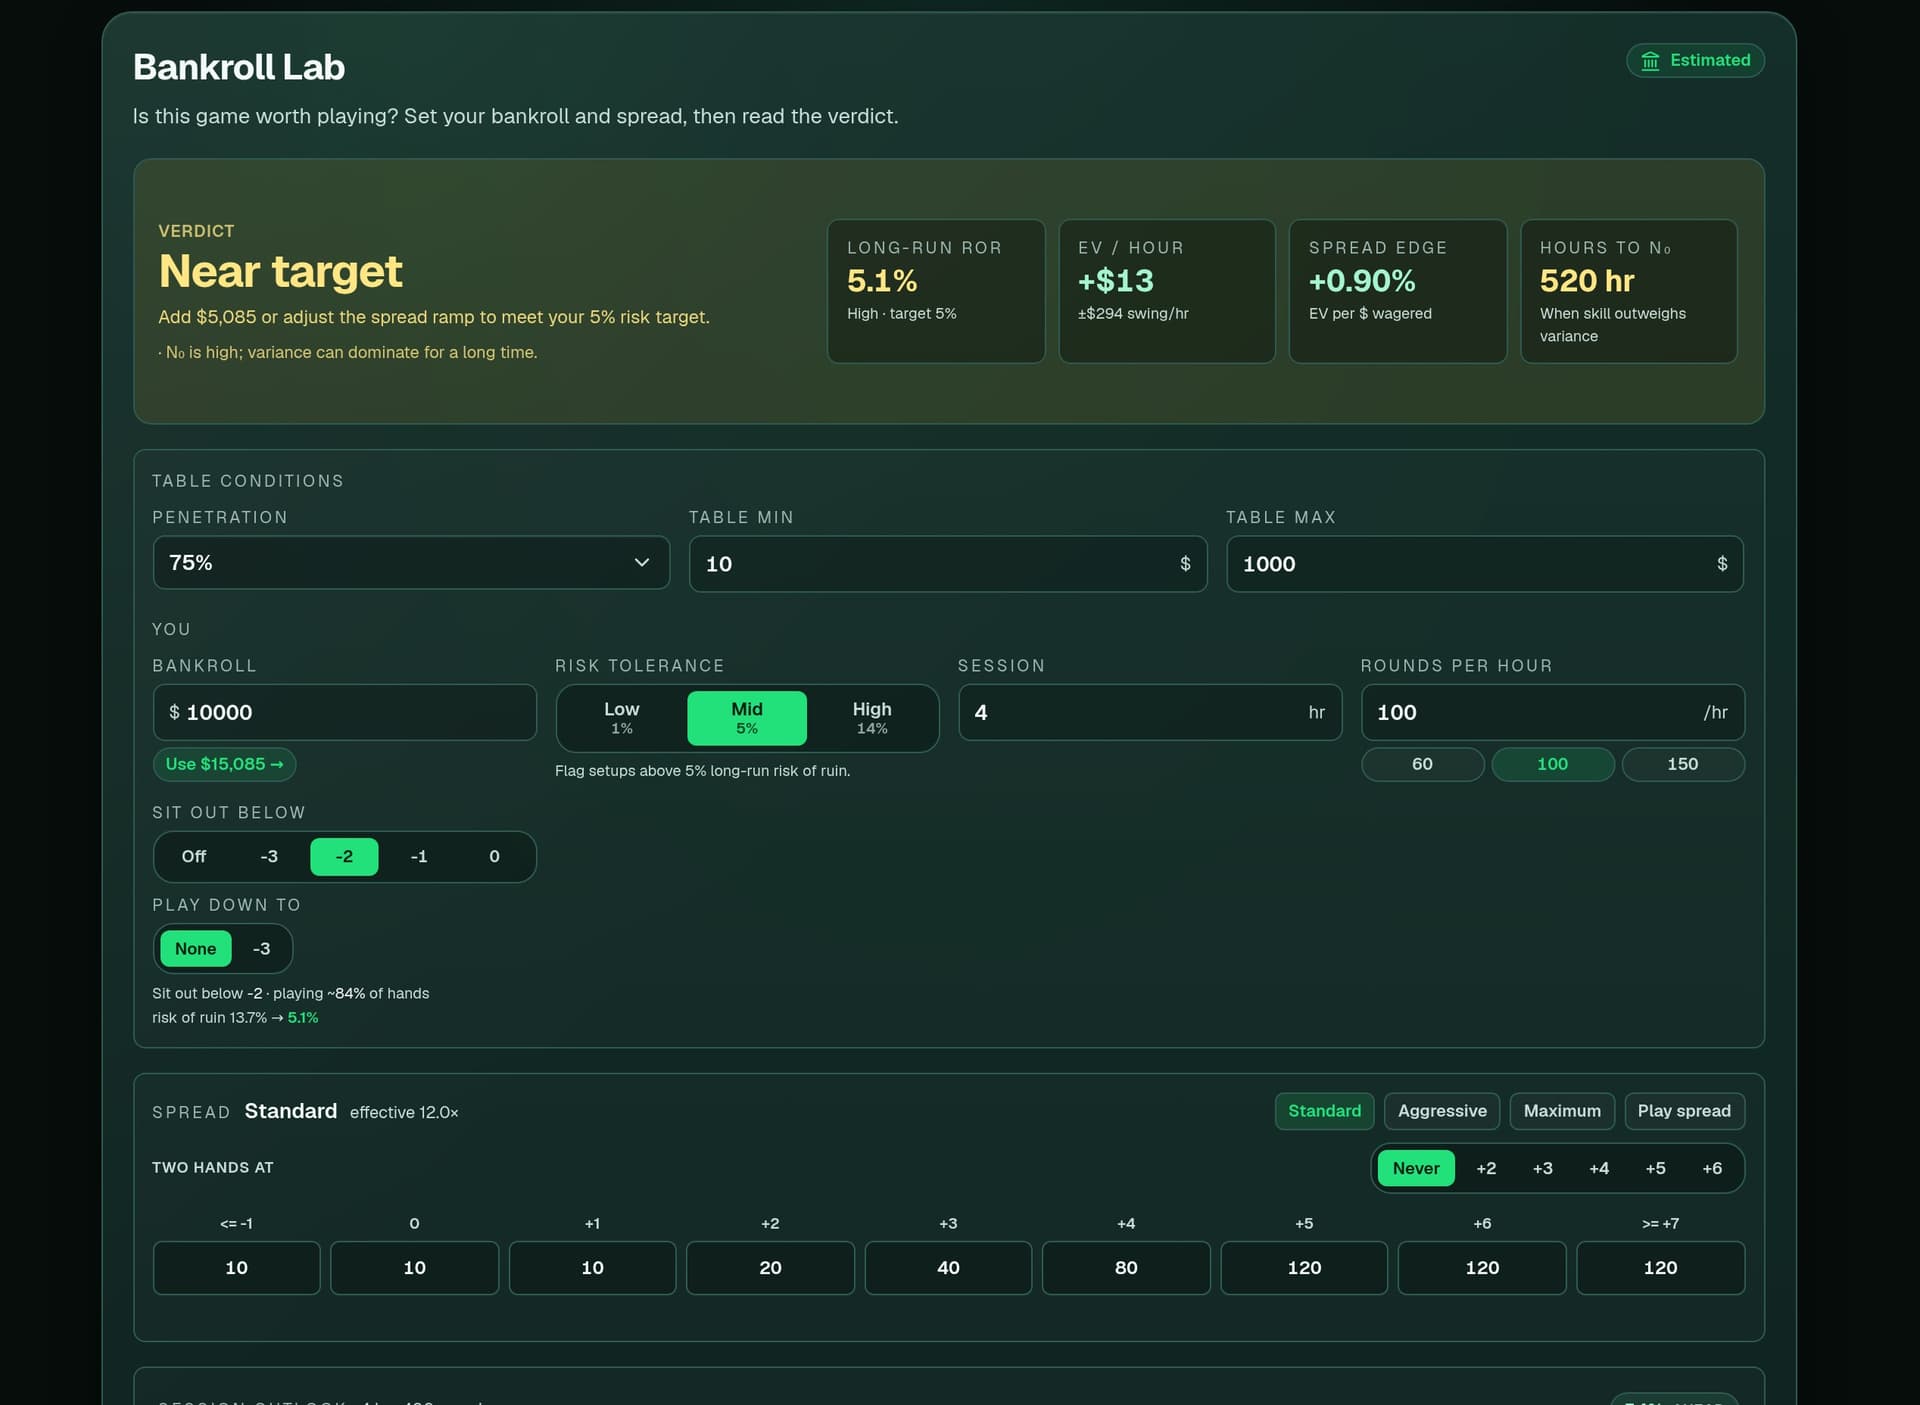Switch to the Maximum spread preset

[x=1562, y=1111]
